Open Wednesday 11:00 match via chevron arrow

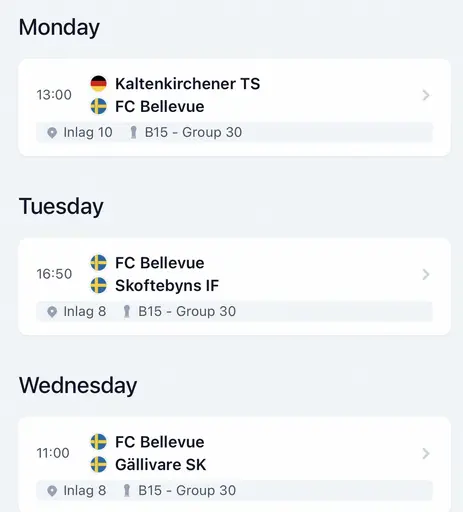coord(426,453)
